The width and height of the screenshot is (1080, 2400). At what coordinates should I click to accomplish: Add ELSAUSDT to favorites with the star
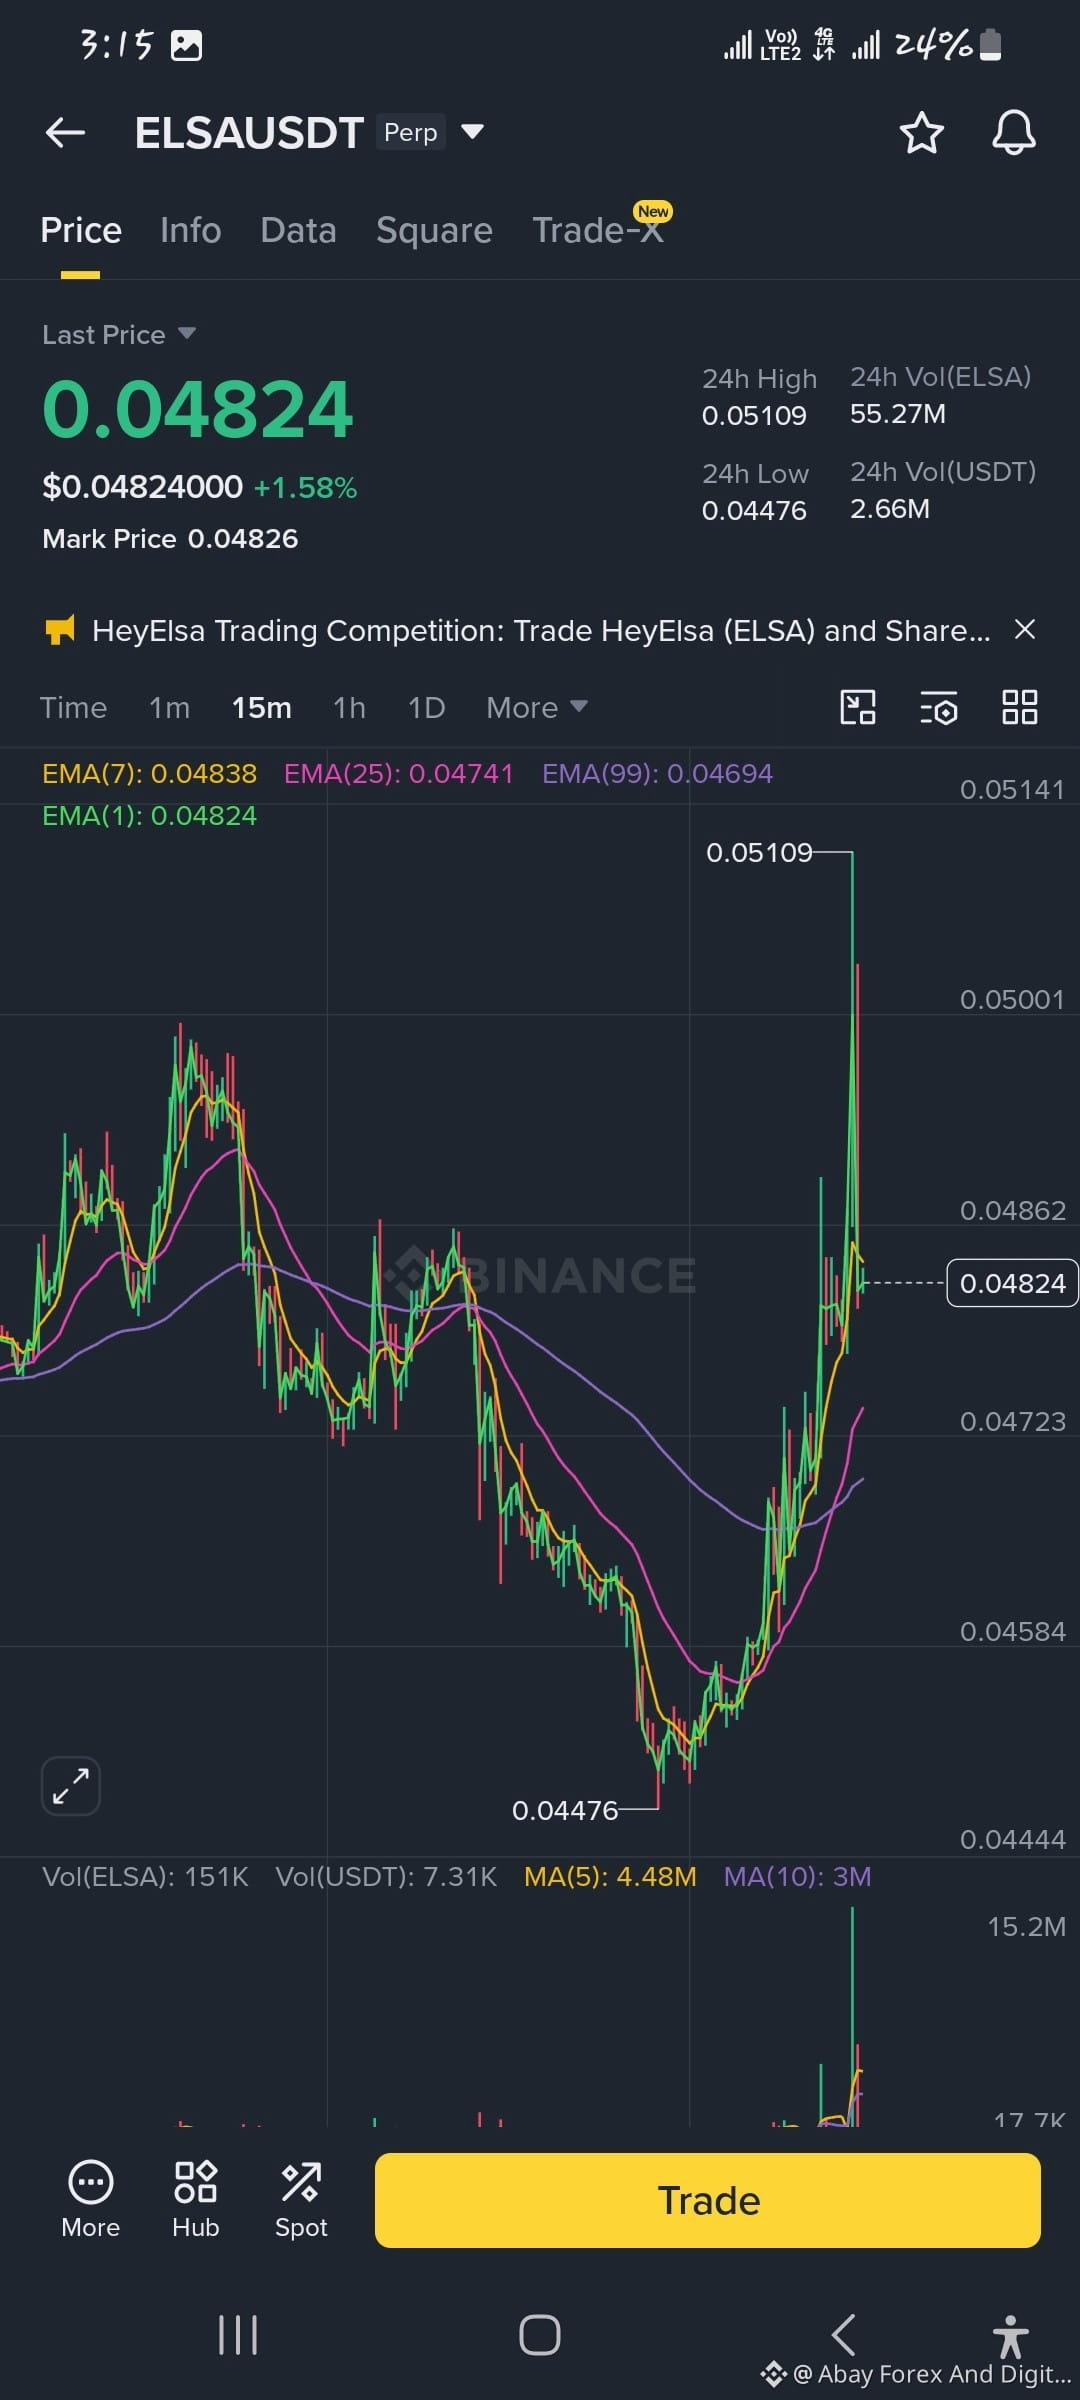[x=921, y=133]
